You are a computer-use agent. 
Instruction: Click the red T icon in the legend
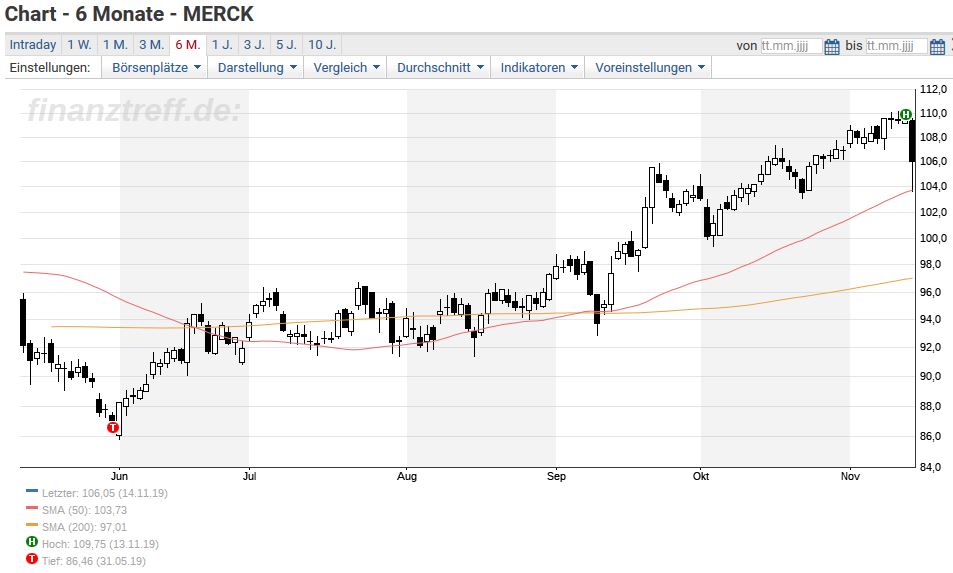[x=32, y=558]
